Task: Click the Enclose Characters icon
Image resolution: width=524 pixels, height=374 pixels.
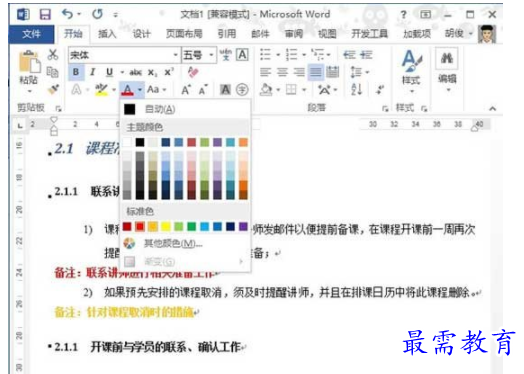Action: point(242,89)
